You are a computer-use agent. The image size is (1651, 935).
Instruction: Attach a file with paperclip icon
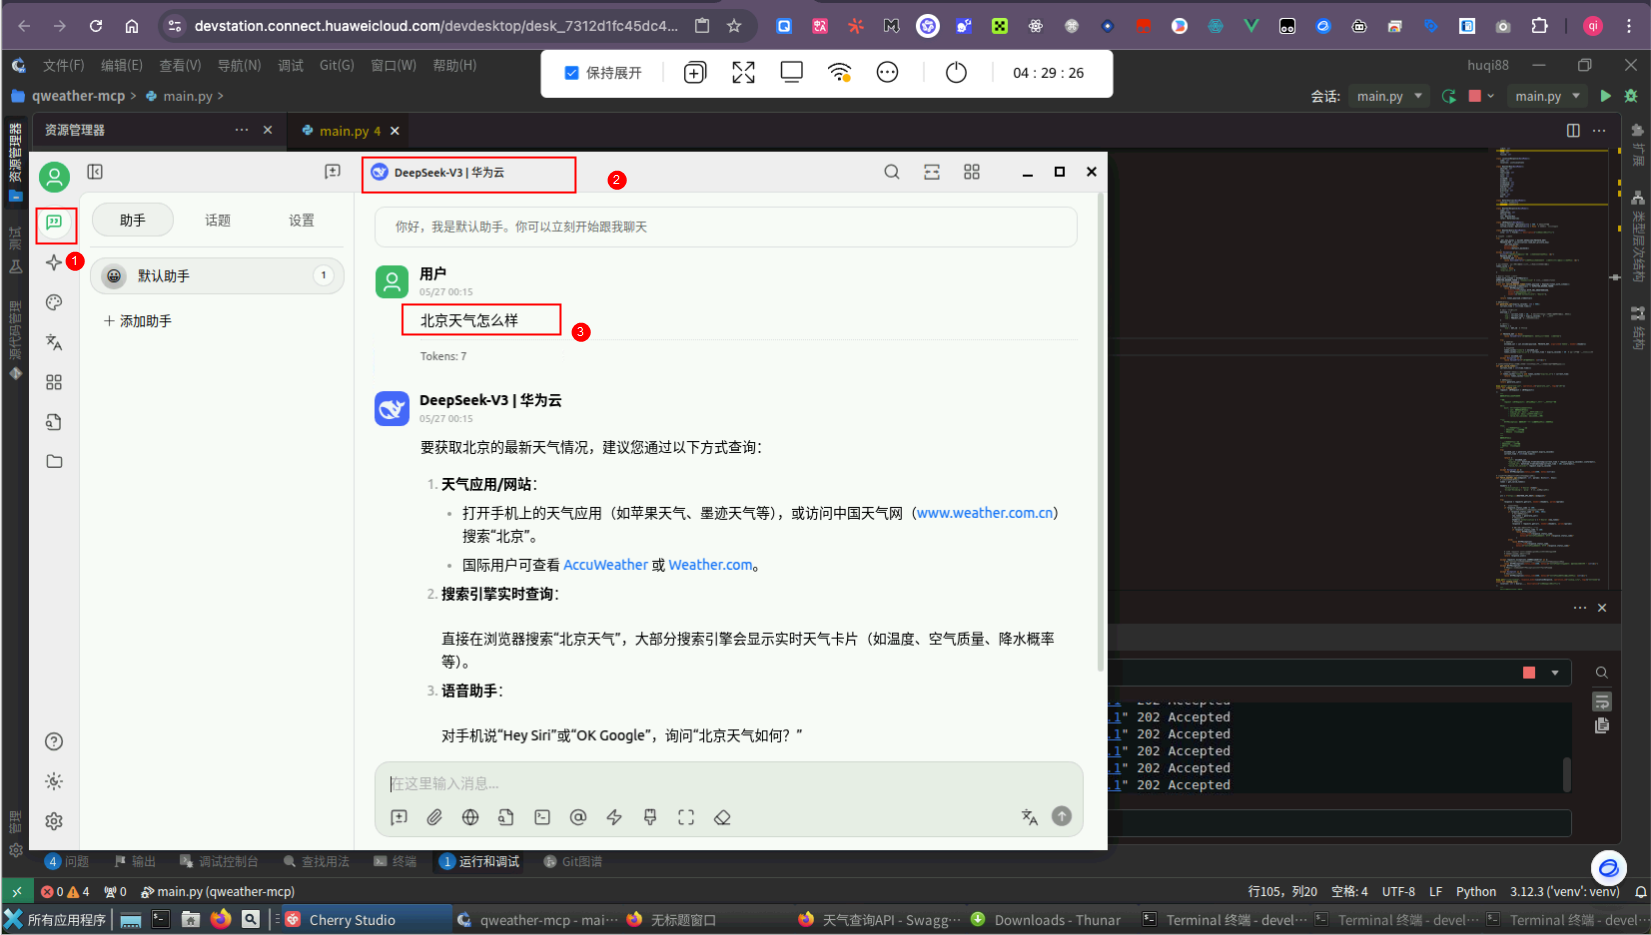[435, 817]
